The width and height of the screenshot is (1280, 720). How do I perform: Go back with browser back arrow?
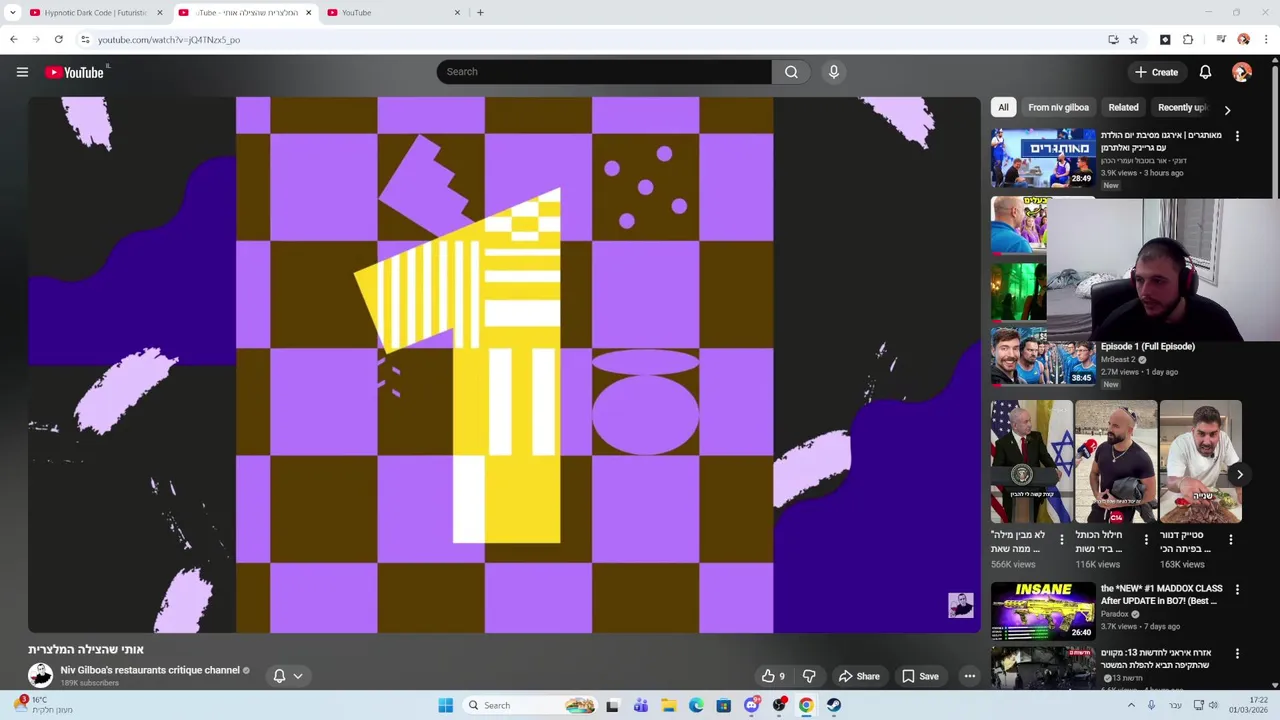pyautogui.click(x=13, y=40)
